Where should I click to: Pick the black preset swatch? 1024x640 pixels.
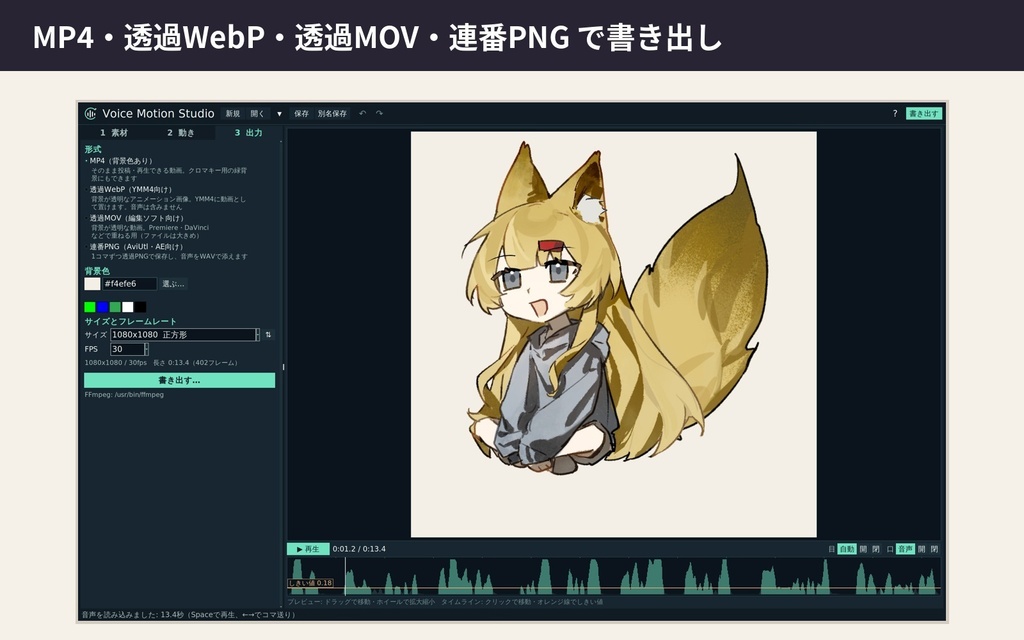click(140, 307)
